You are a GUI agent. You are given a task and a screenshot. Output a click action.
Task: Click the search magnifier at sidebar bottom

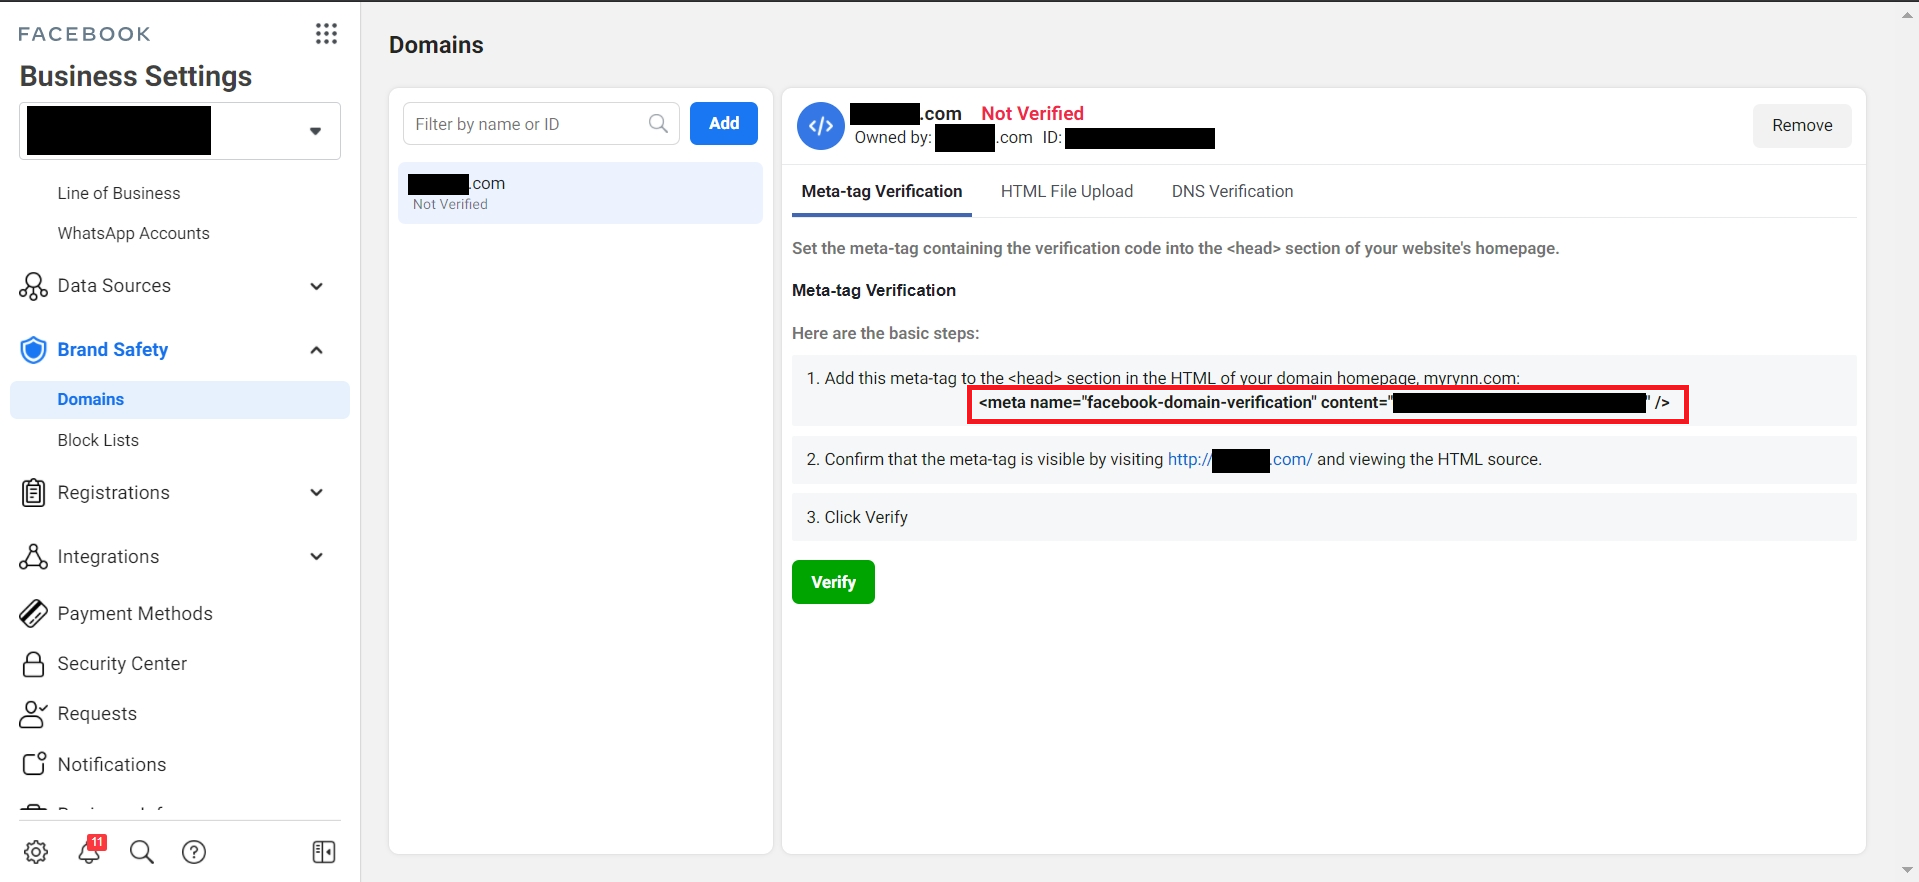pyautogui.click(x=142, y=852)
